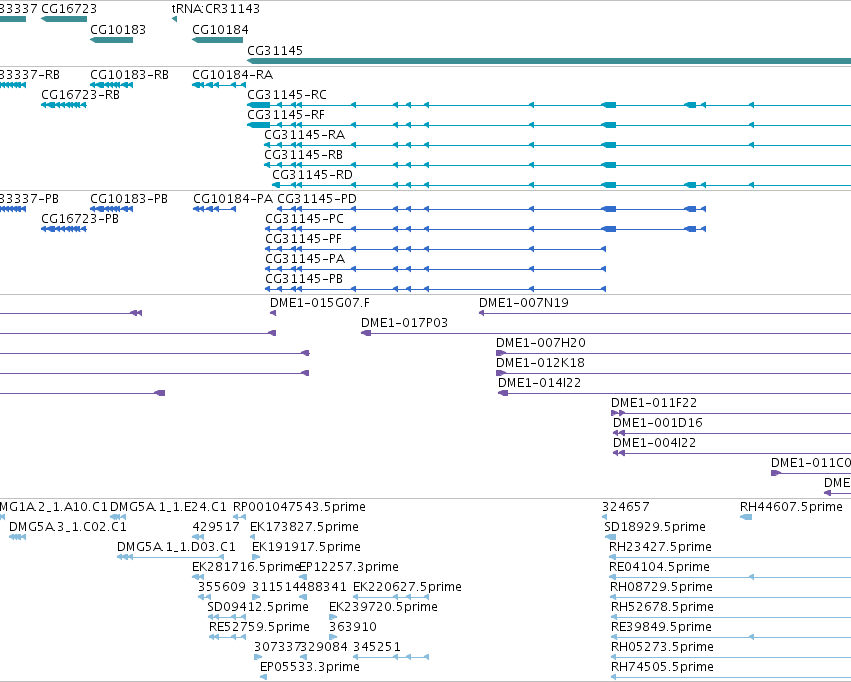Image resolution: width=851 pixels, height=682 pixels.
Task: Click the CG10183-PB protein label
Action: pos(129,199)
